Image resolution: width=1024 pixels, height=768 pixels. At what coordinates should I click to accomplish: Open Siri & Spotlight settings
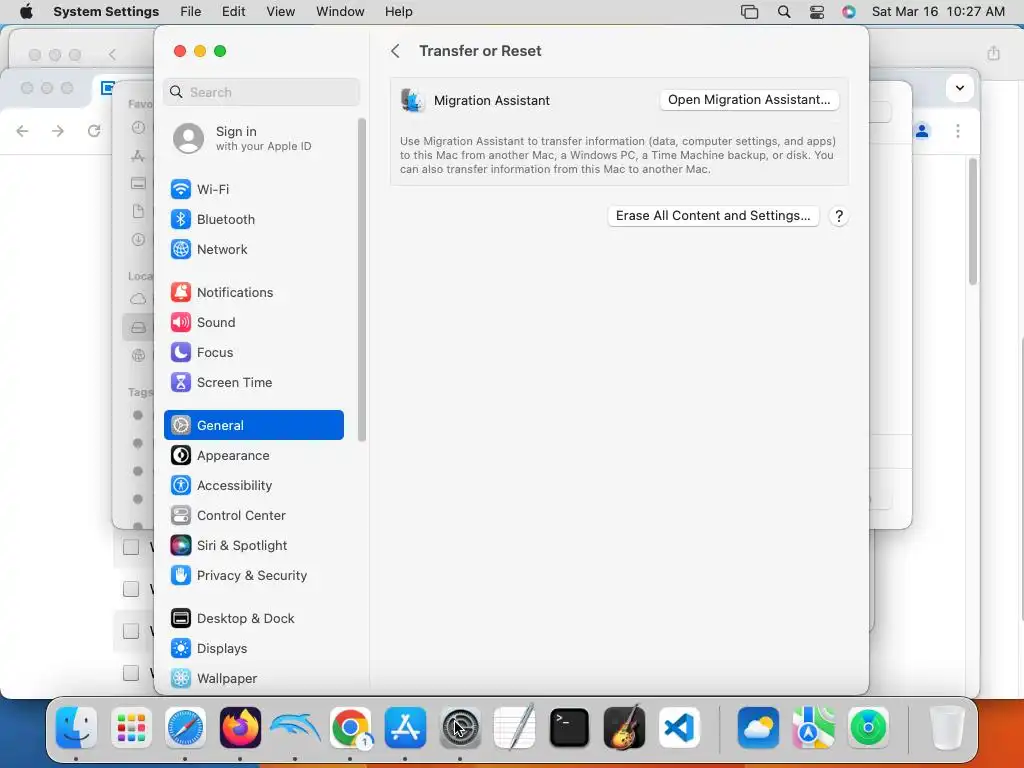pyautogui.click(x=253, y=546)
